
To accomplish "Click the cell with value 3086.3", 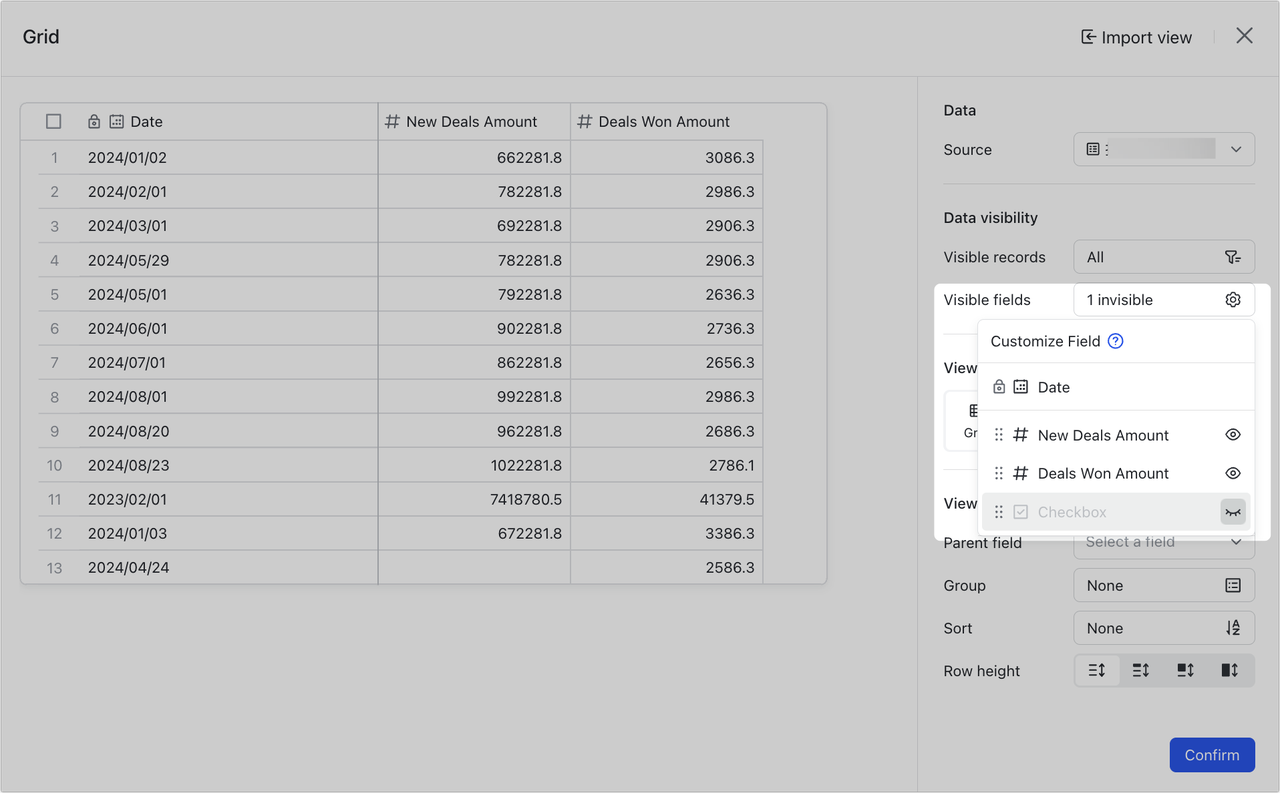I will [x=666, y=157].
